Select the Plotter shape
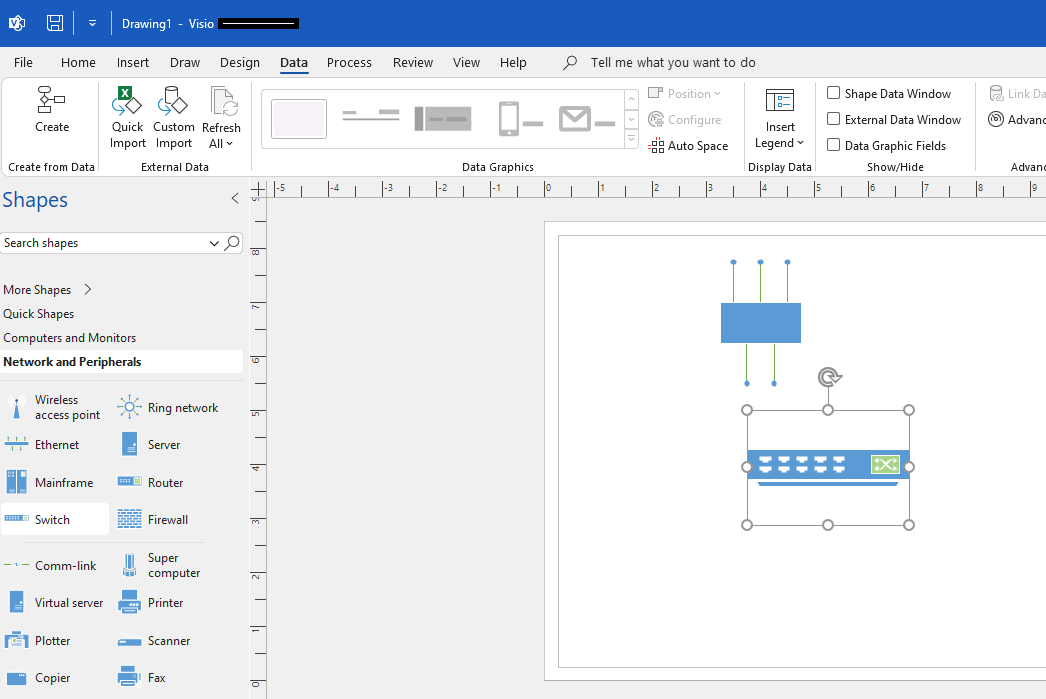The image size is (1046, 699). (37, 640)
